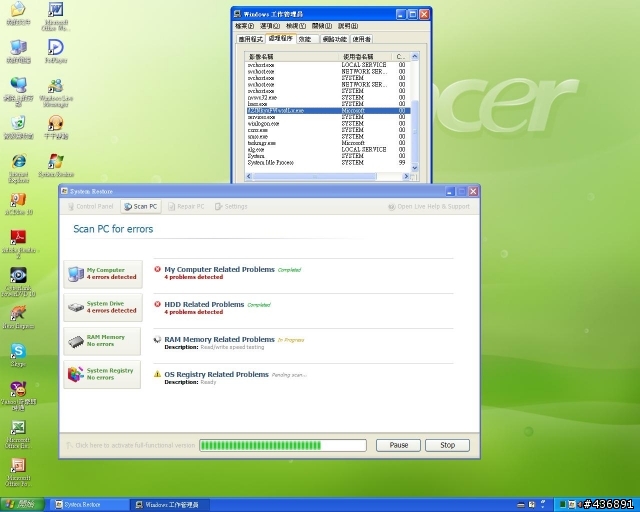Image resolution: width=640 pixels, height=512 pixels.
Task: Open the Windows Start menu
Action: pyautogui.click(x=22, y=505)
